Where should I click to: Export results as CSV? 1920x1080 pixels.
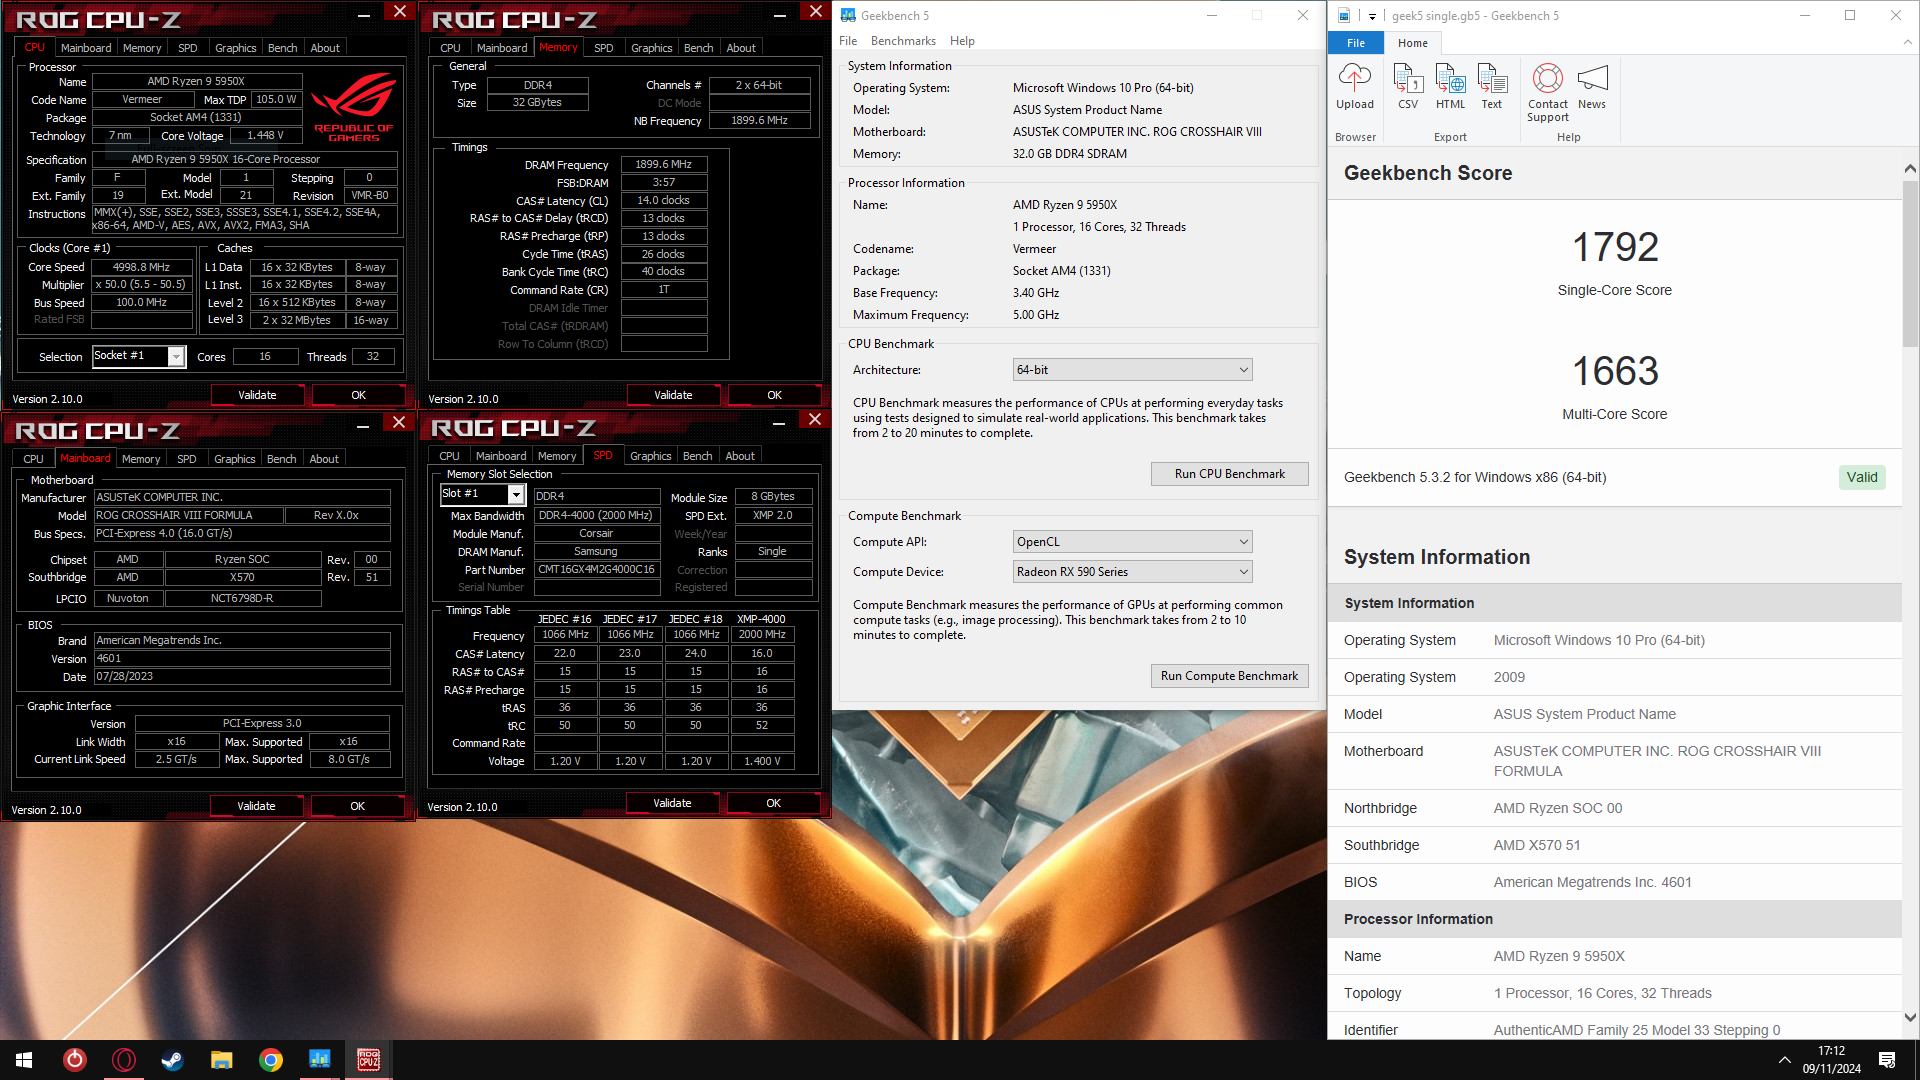(1408, 86)
